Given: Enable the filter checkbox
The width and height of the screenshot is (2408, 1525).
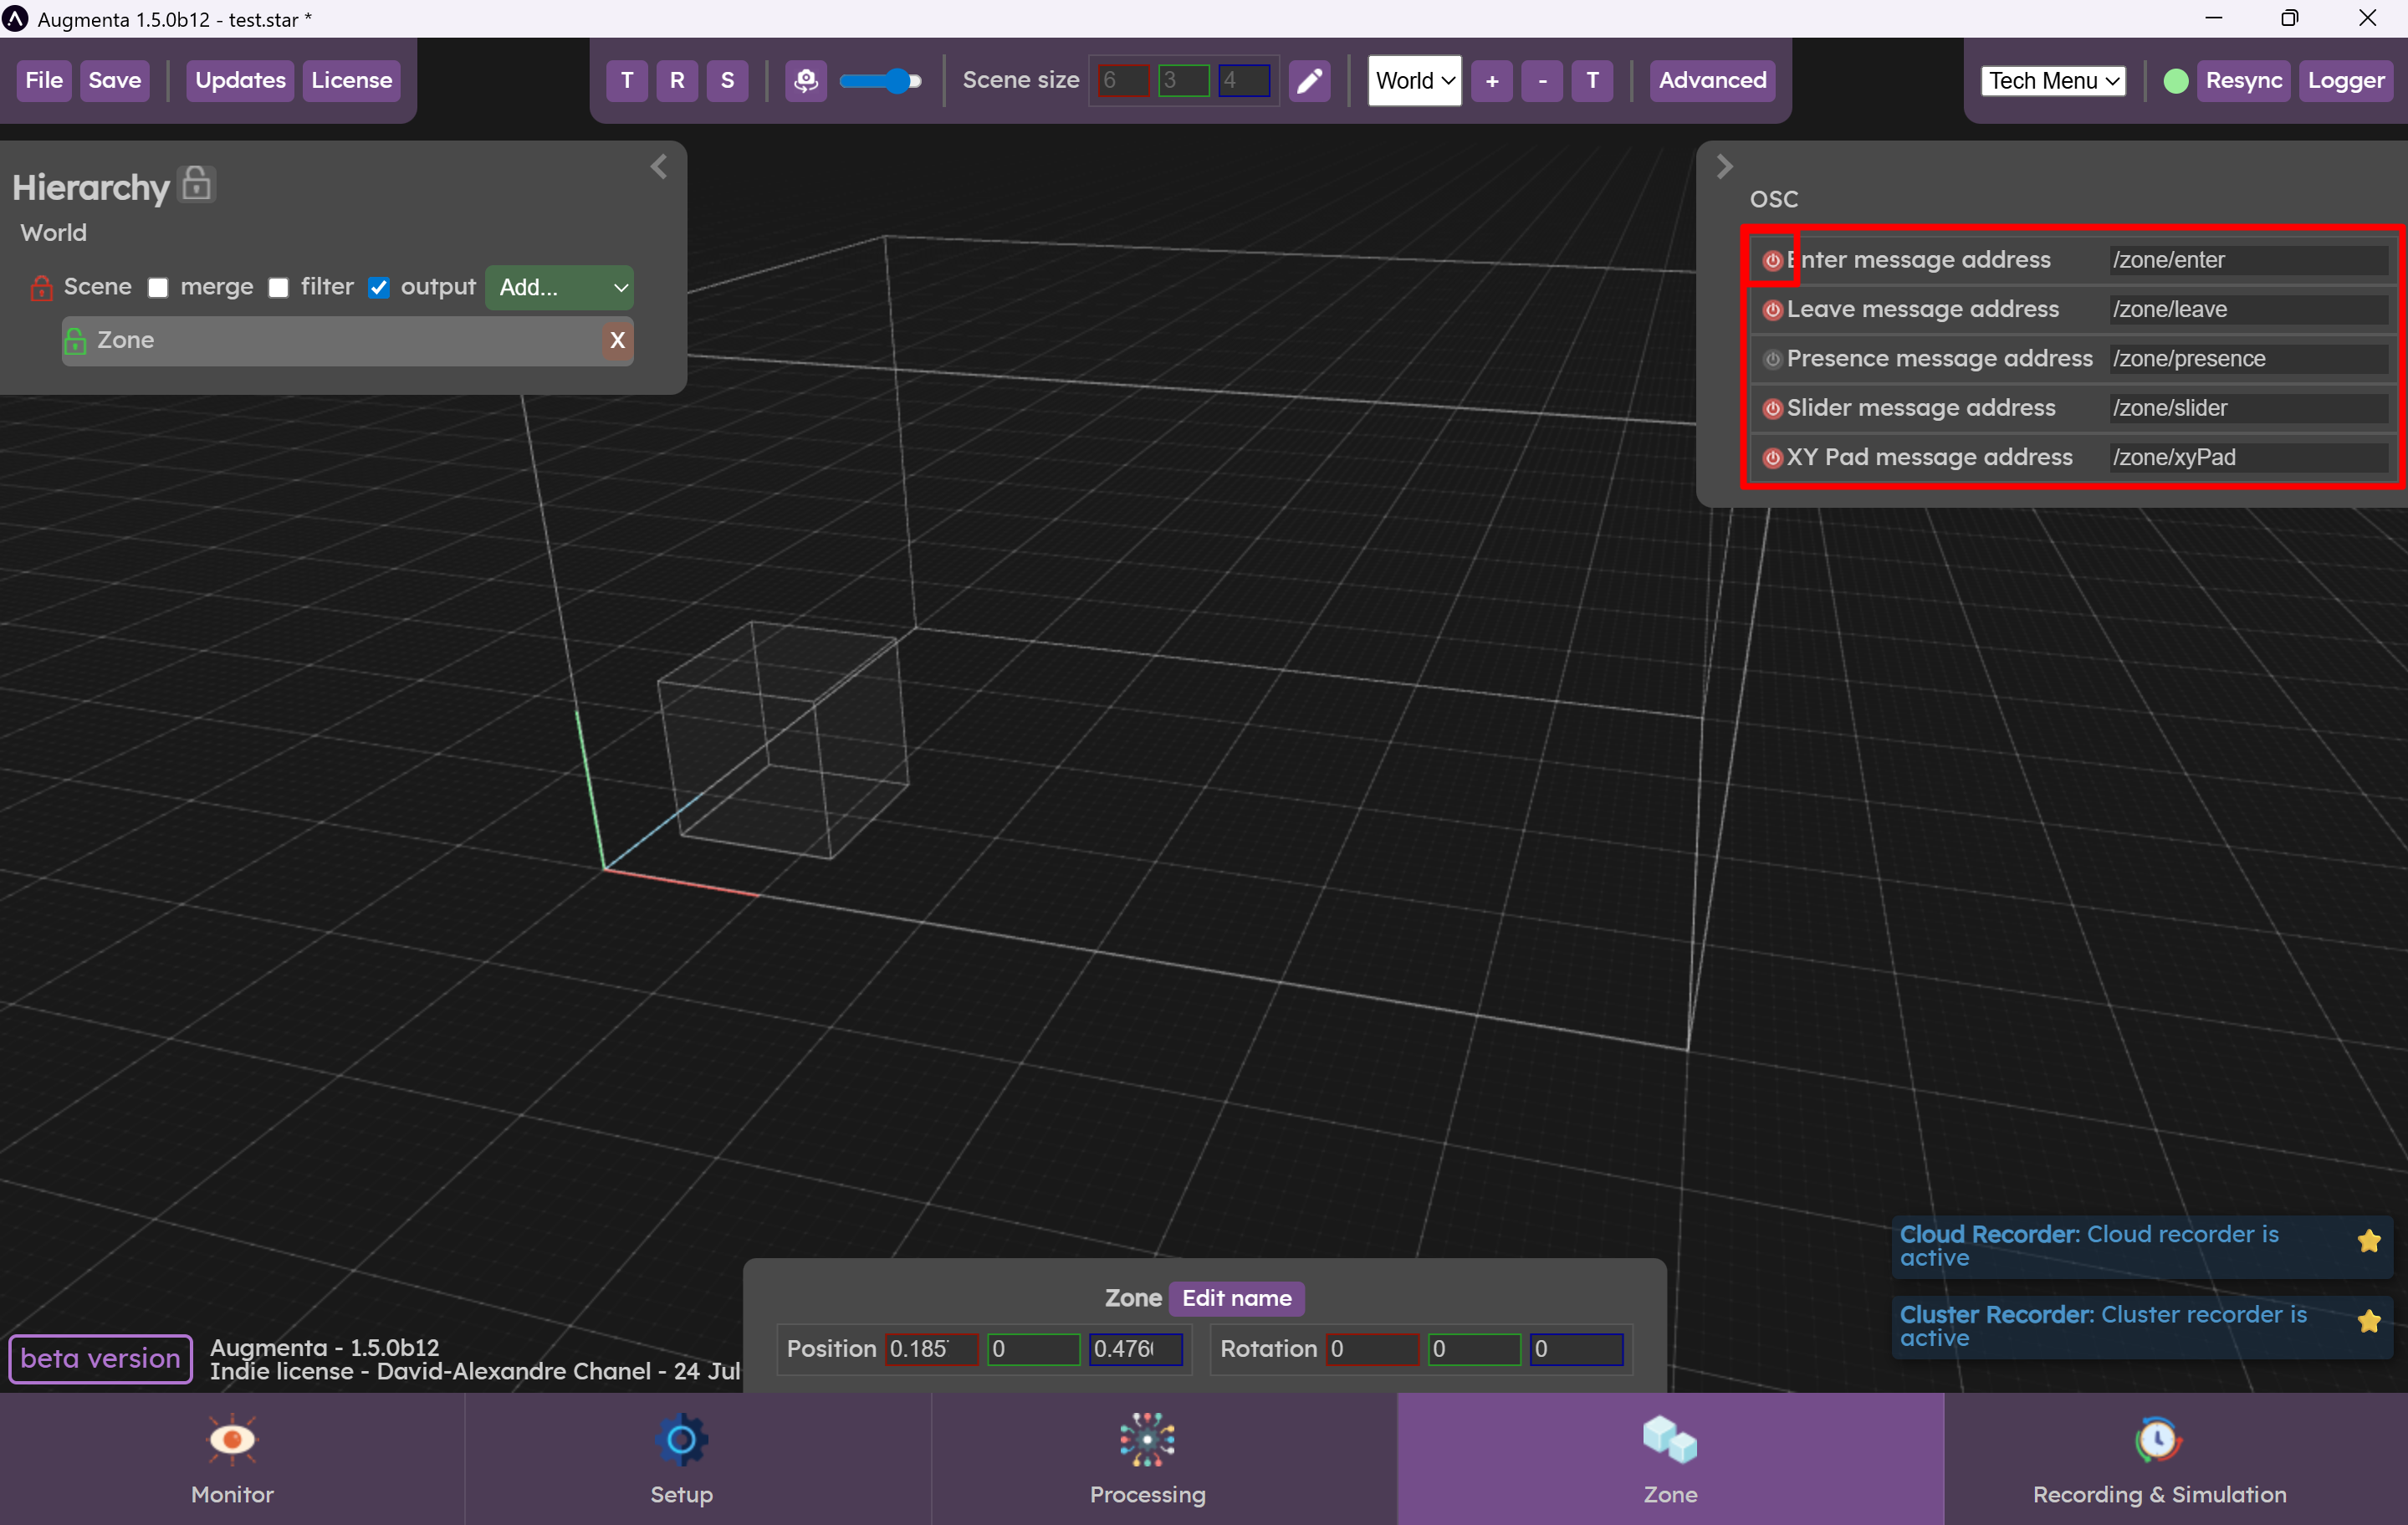Looking at the screenshot, I should 279,288.
